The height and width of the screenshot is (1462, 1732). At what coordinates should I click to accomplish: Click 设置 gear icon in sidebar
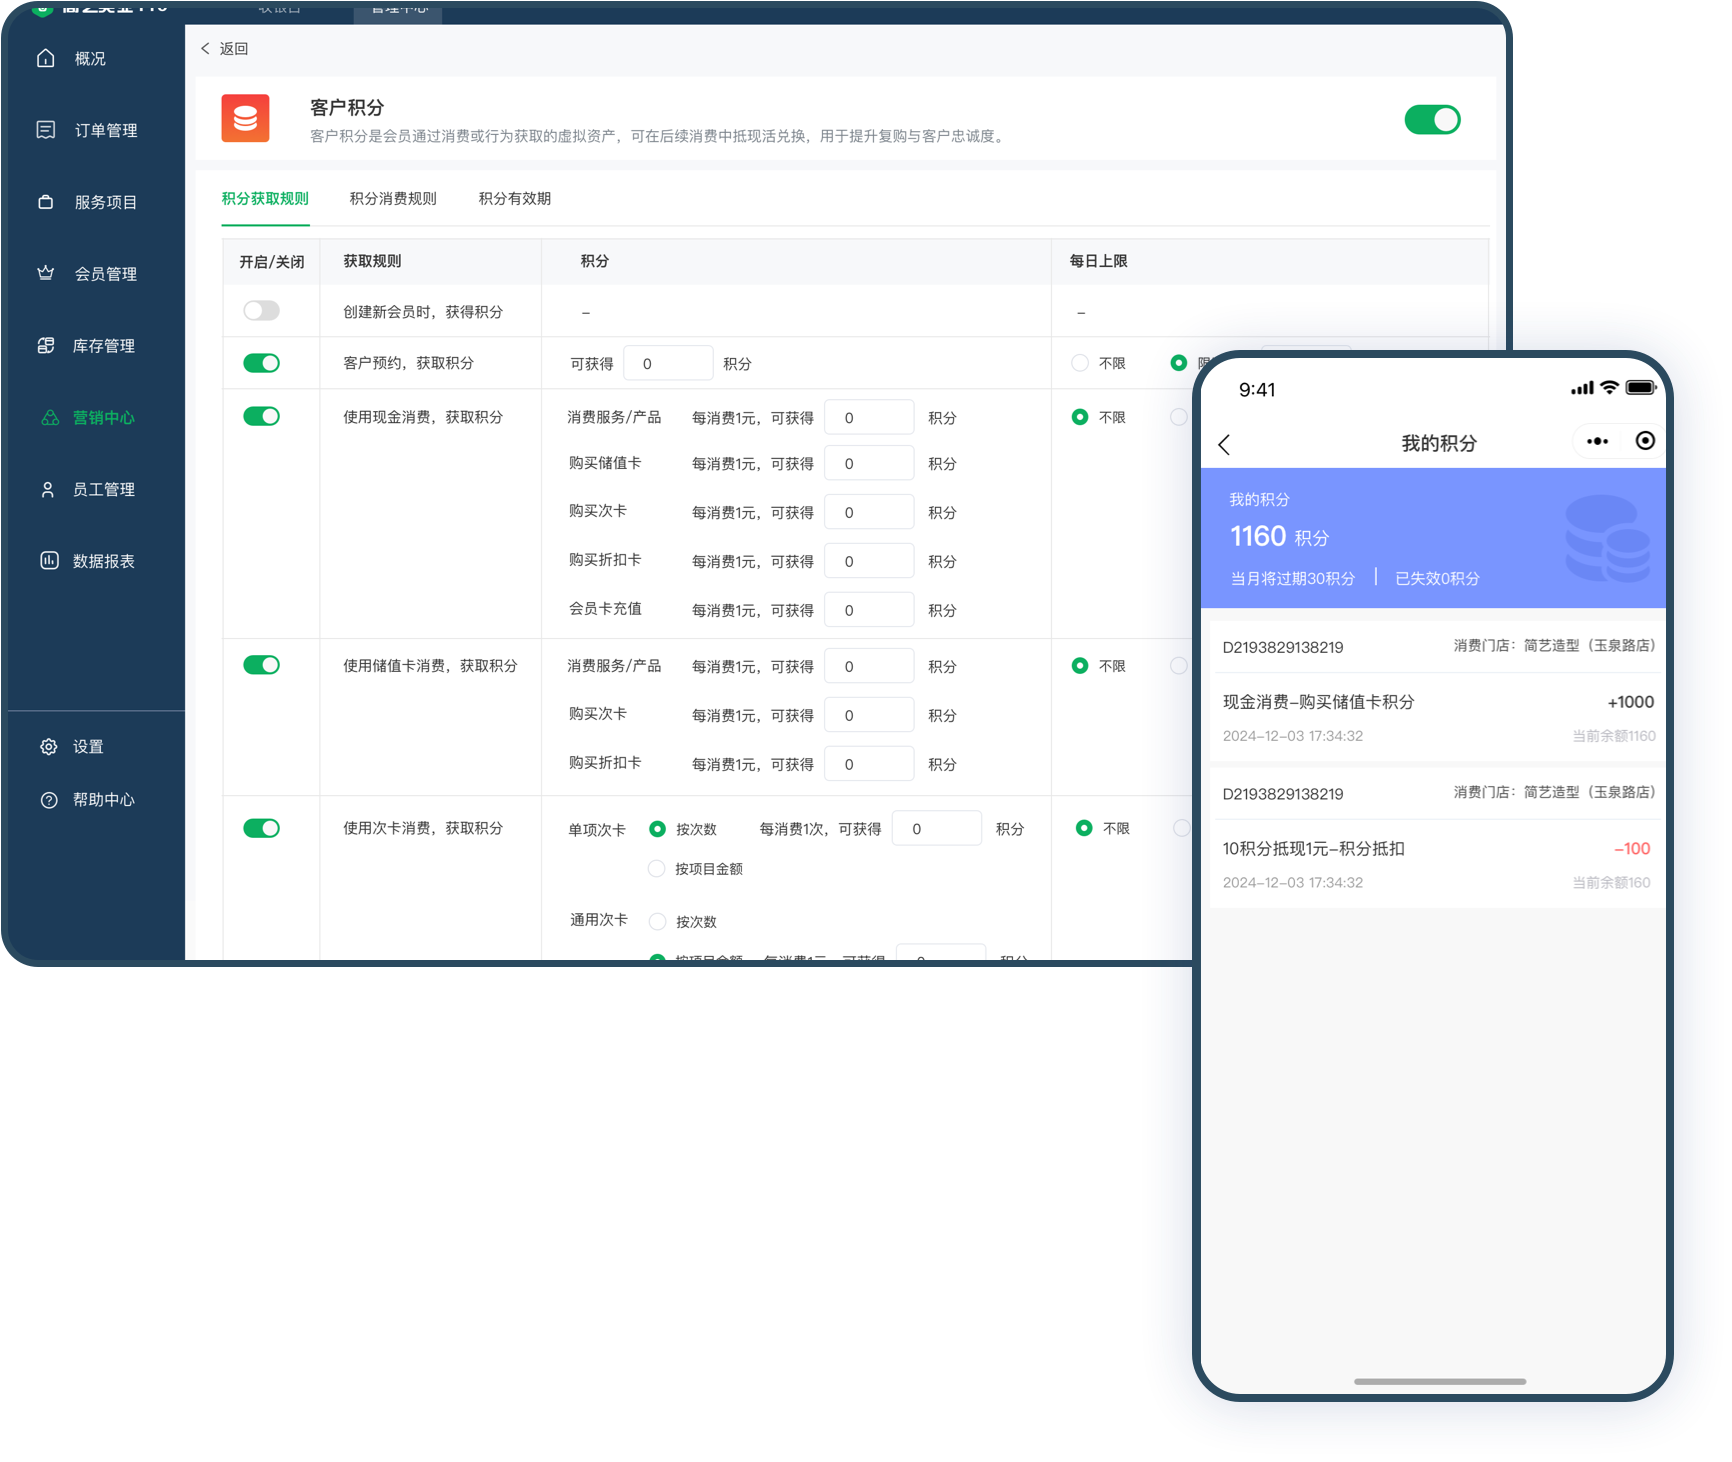(x=48, y=746)
